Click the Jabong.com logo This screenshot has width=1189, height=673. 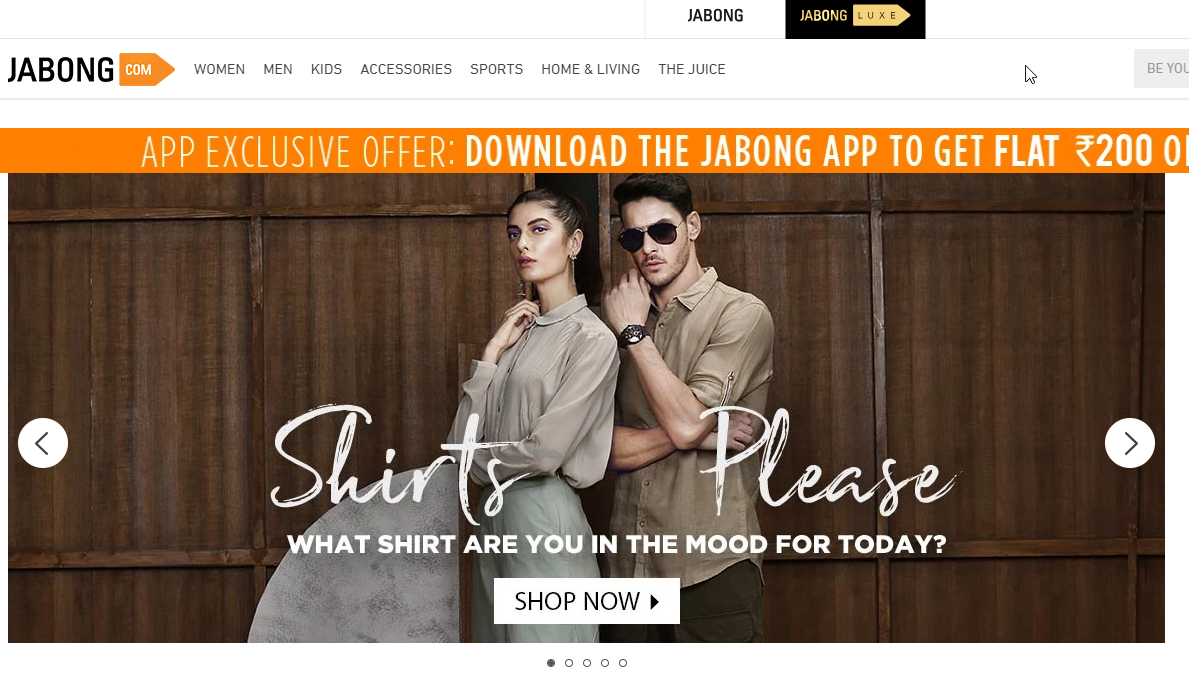pyautogui.click(x=91, y=70)
